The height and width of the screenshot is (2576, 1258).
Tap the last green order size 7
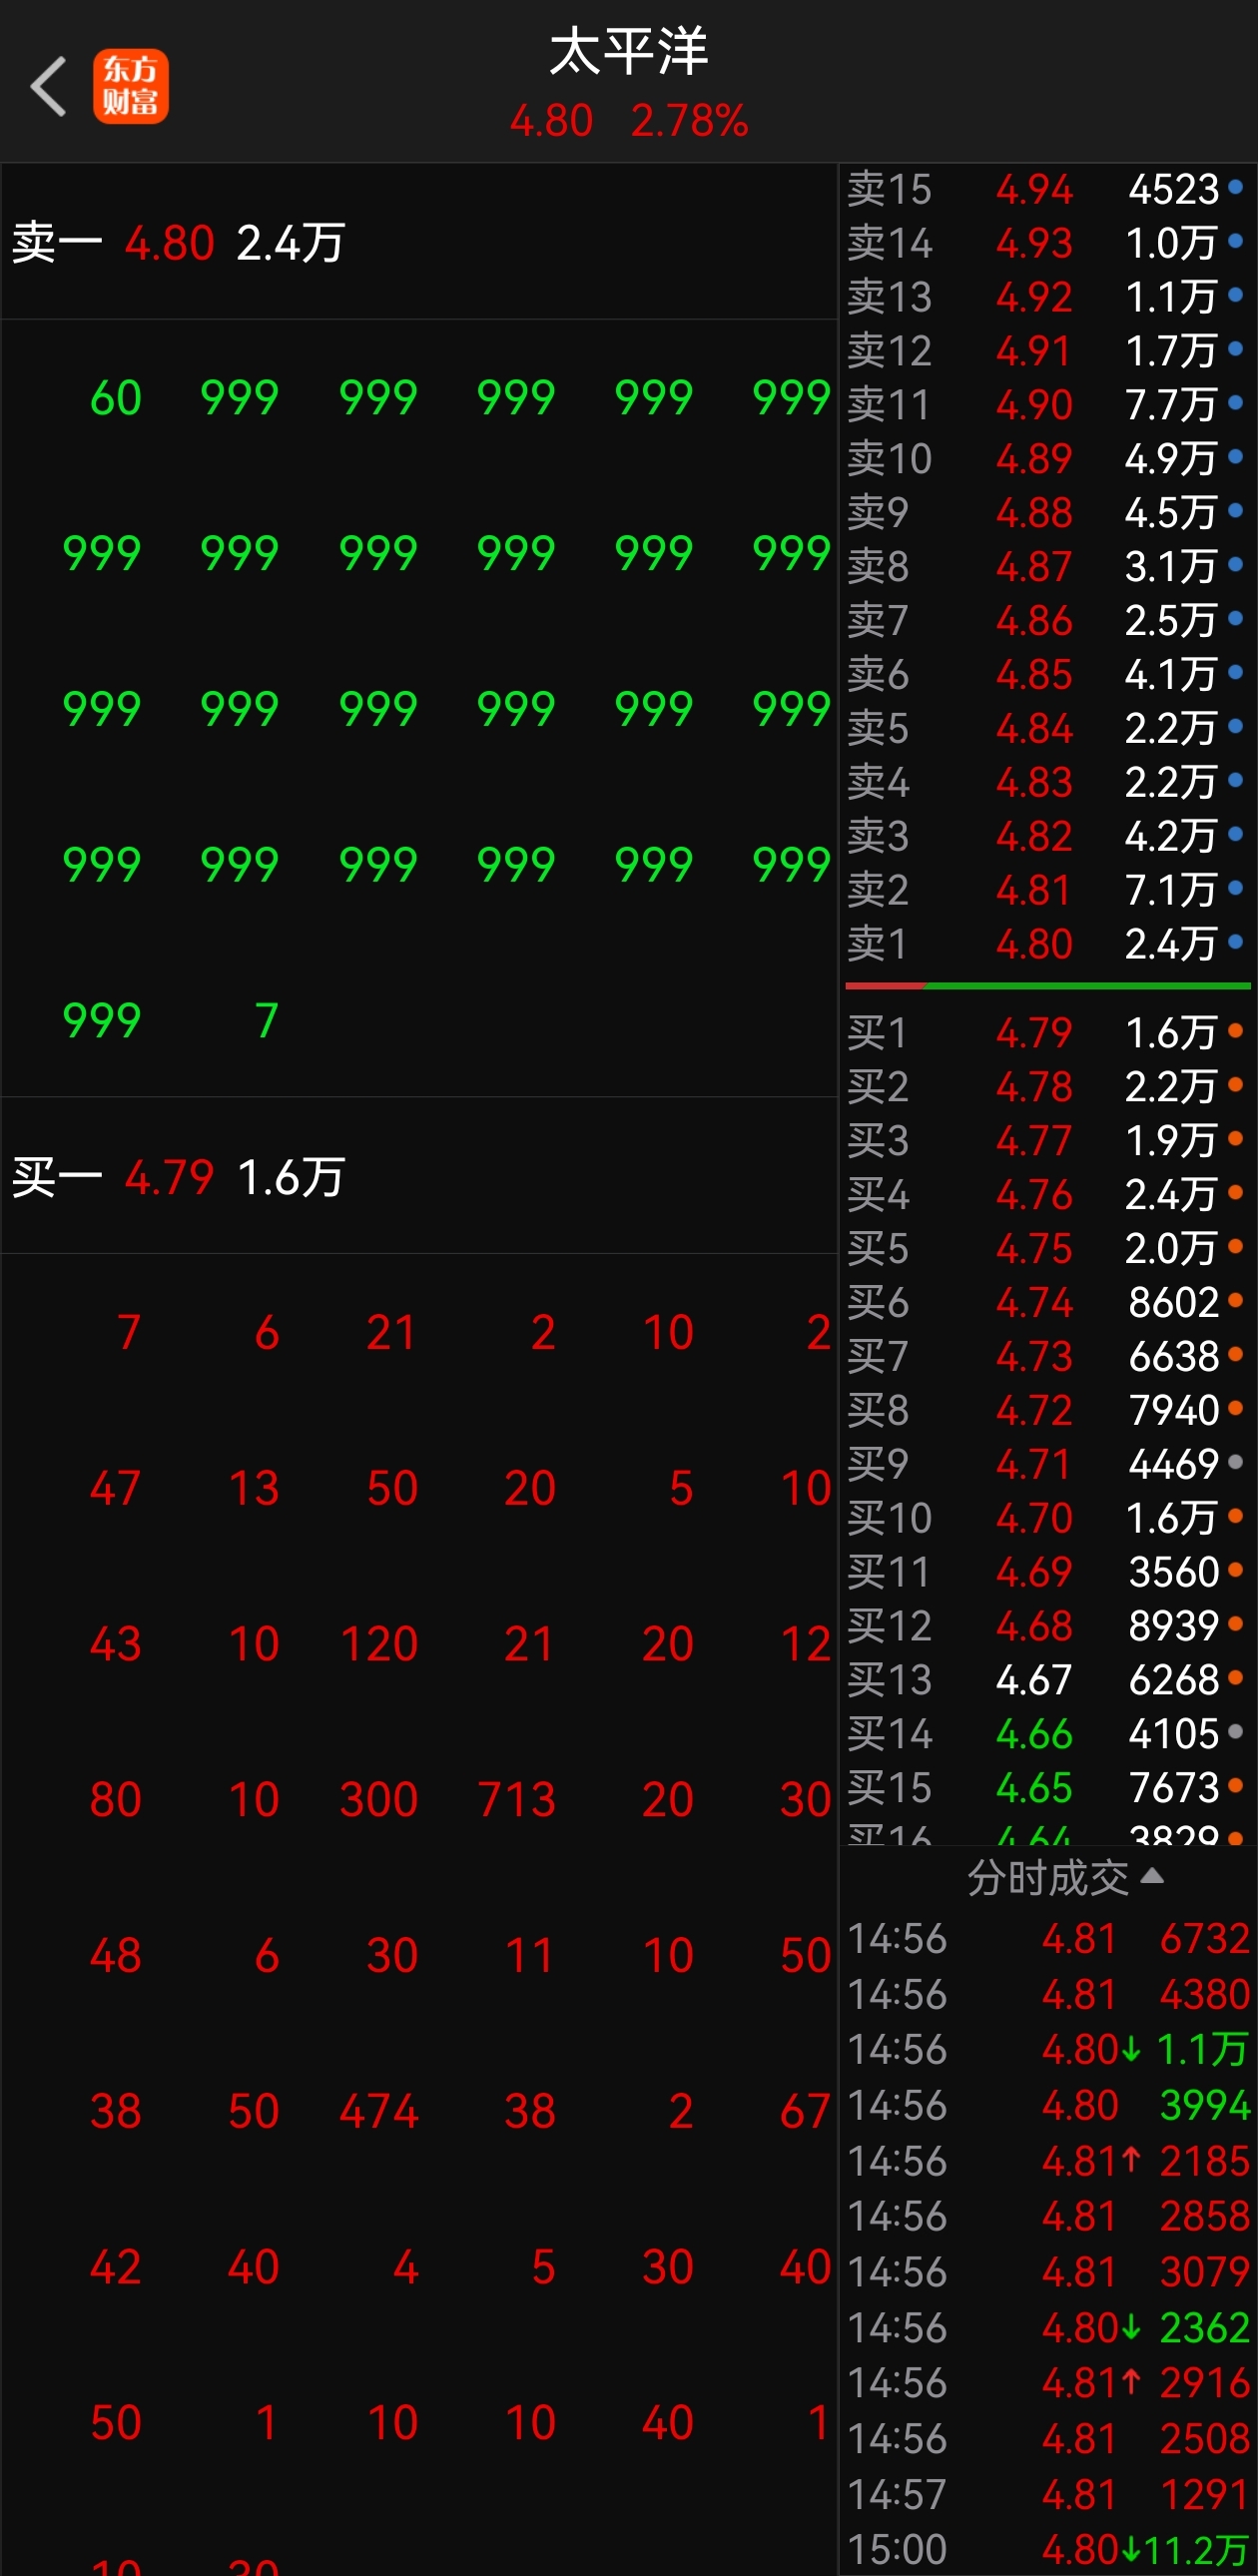266,1021
